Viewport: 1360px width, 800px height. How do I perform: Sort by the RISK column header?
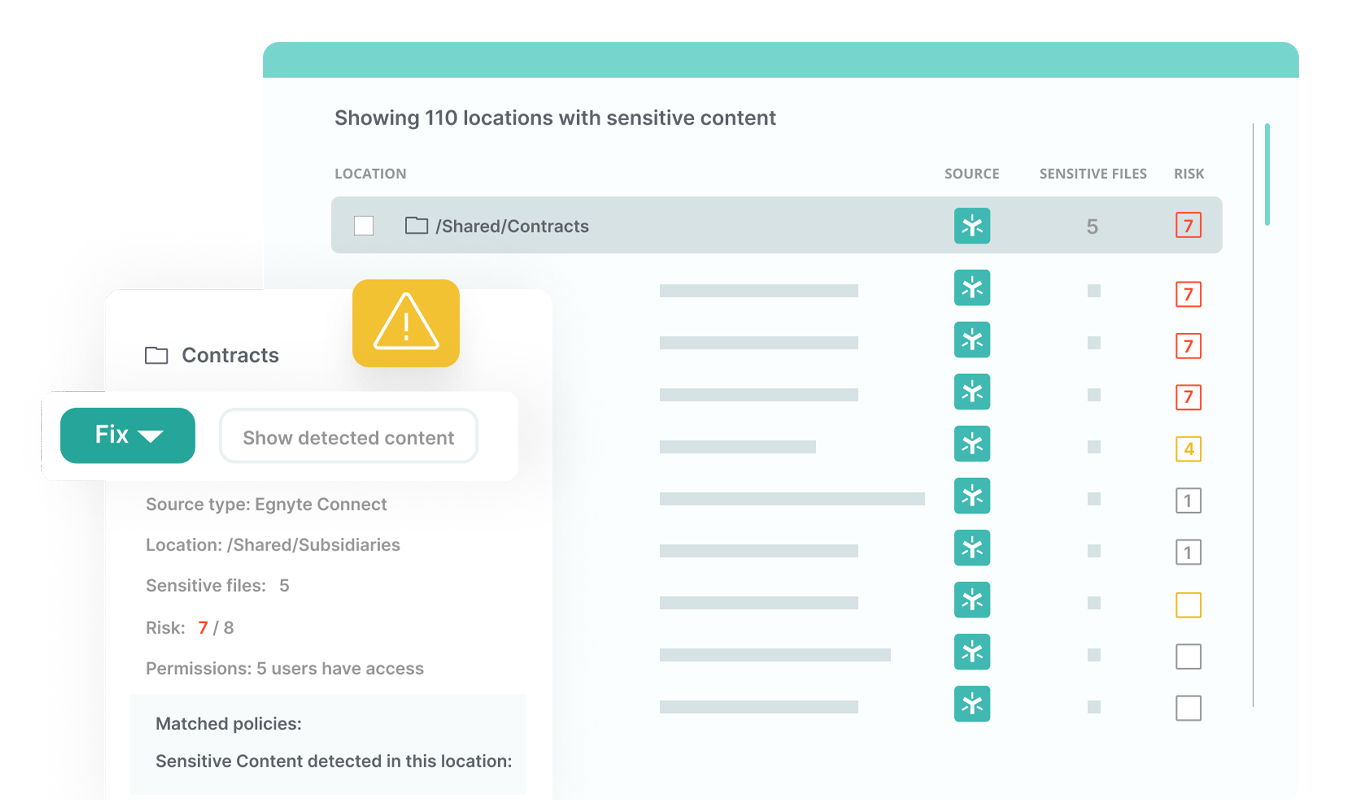coord(1189,174)
